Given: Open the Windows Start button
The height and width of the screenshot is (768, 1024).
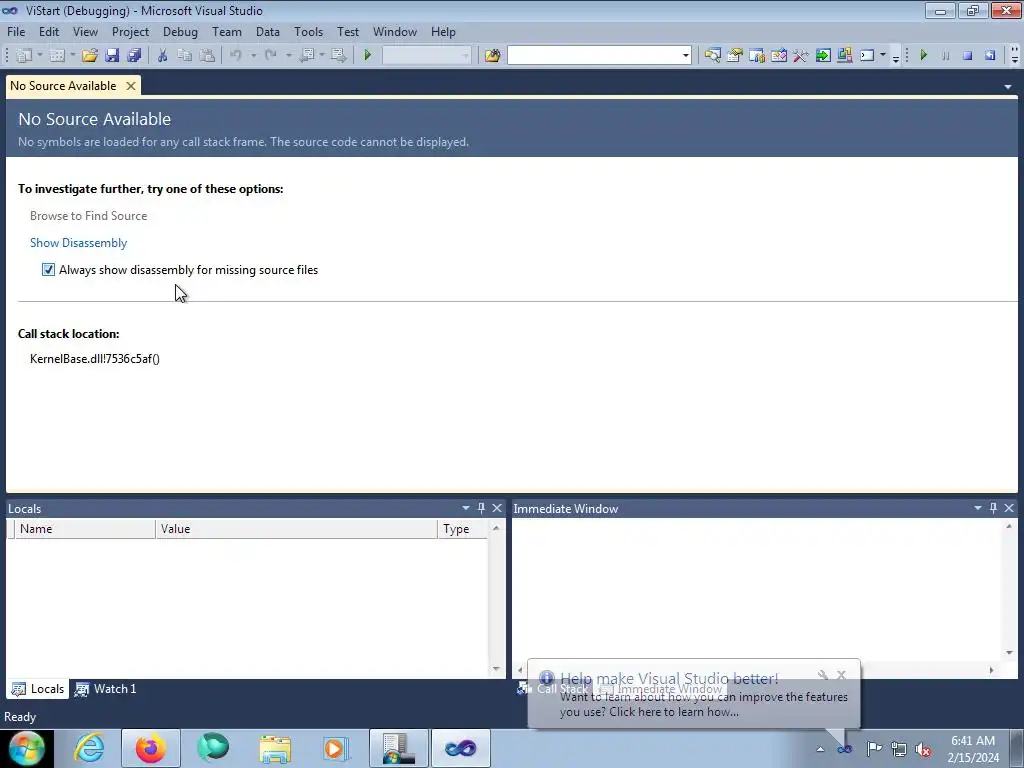Looking at the screenshot, I should (27, 748).
